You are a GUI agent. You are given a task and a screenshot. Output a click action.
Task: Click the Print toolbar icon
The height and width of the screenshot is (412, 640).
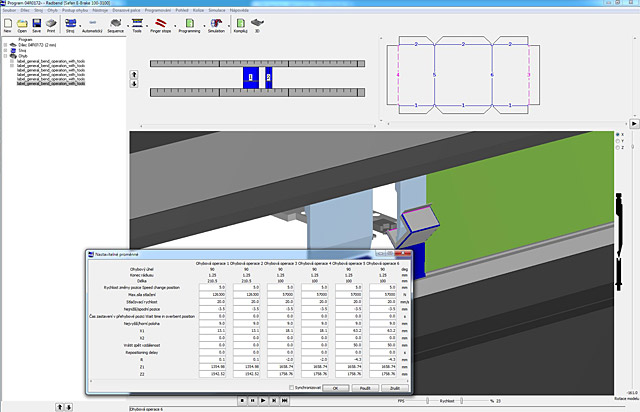pyautogui.click(x=51, y=23)
